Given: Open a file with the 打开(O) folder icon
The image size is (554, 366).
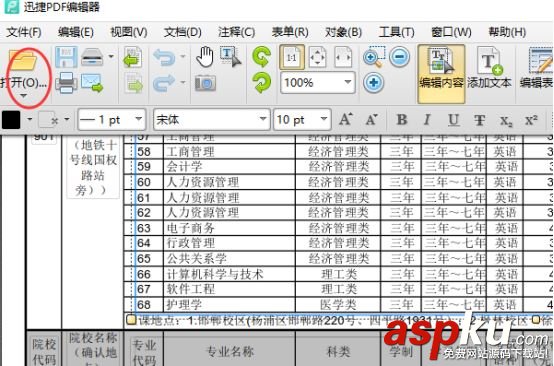Looking at the screenshot, I should click(23, 60).
